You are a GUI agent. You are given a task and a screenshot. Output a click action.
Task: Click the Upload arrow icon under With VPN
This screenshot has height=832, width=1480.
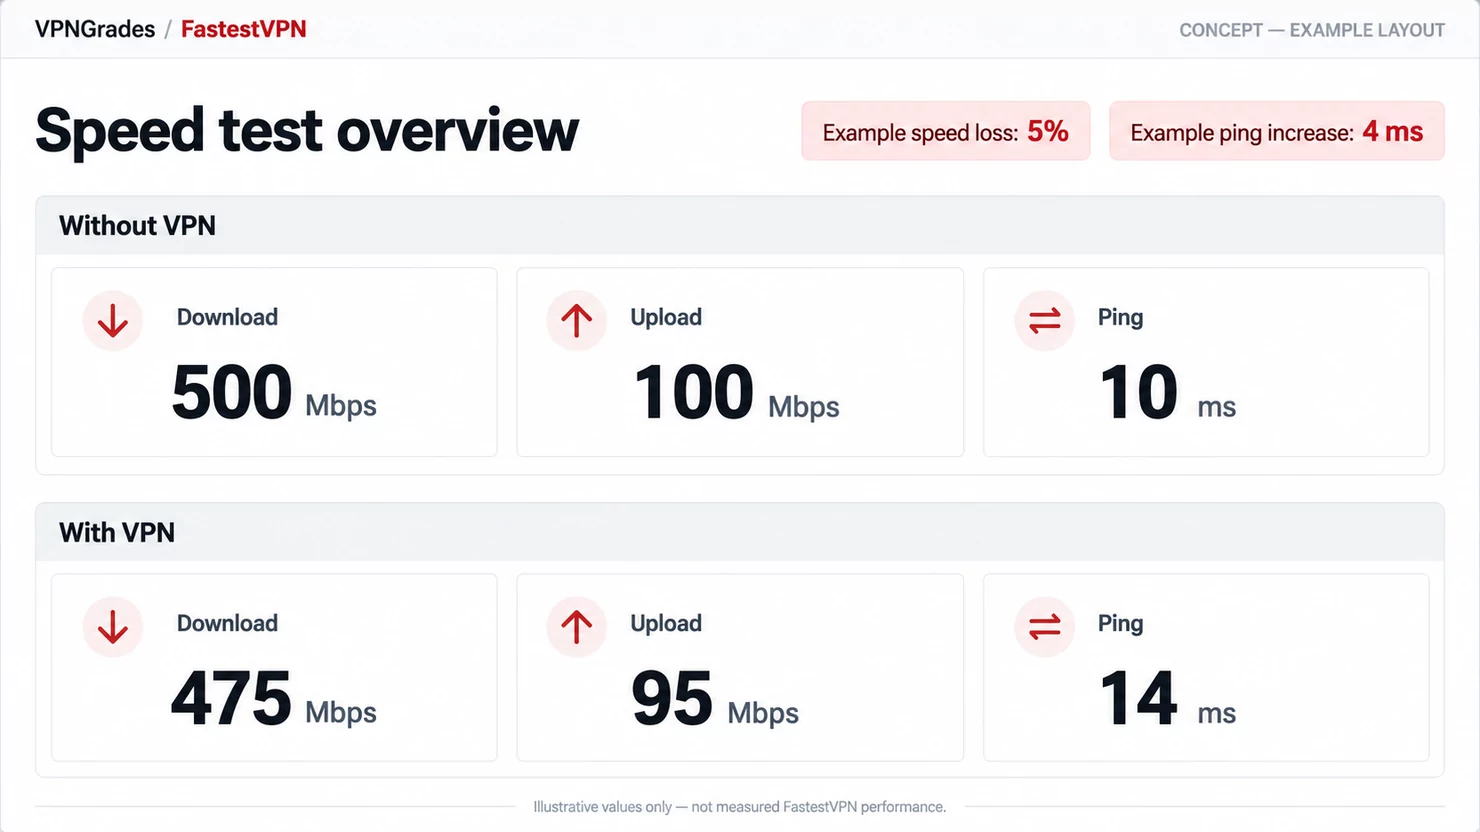click(x=577, y=627)
